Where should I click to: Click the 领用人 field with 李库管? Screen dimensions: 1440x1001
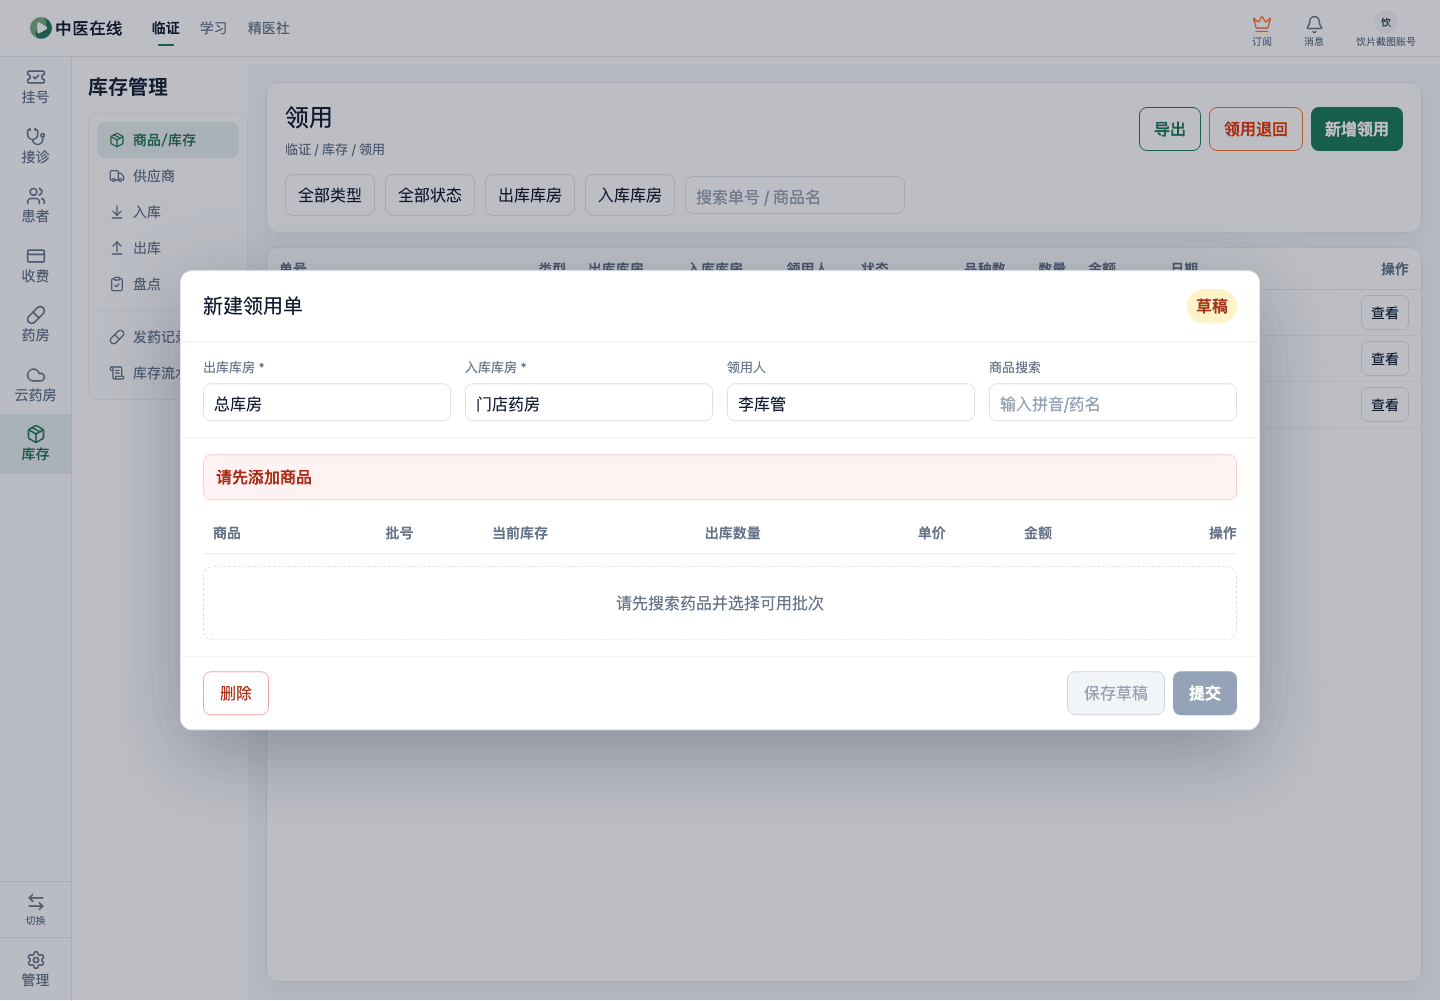tap(851, 403)
